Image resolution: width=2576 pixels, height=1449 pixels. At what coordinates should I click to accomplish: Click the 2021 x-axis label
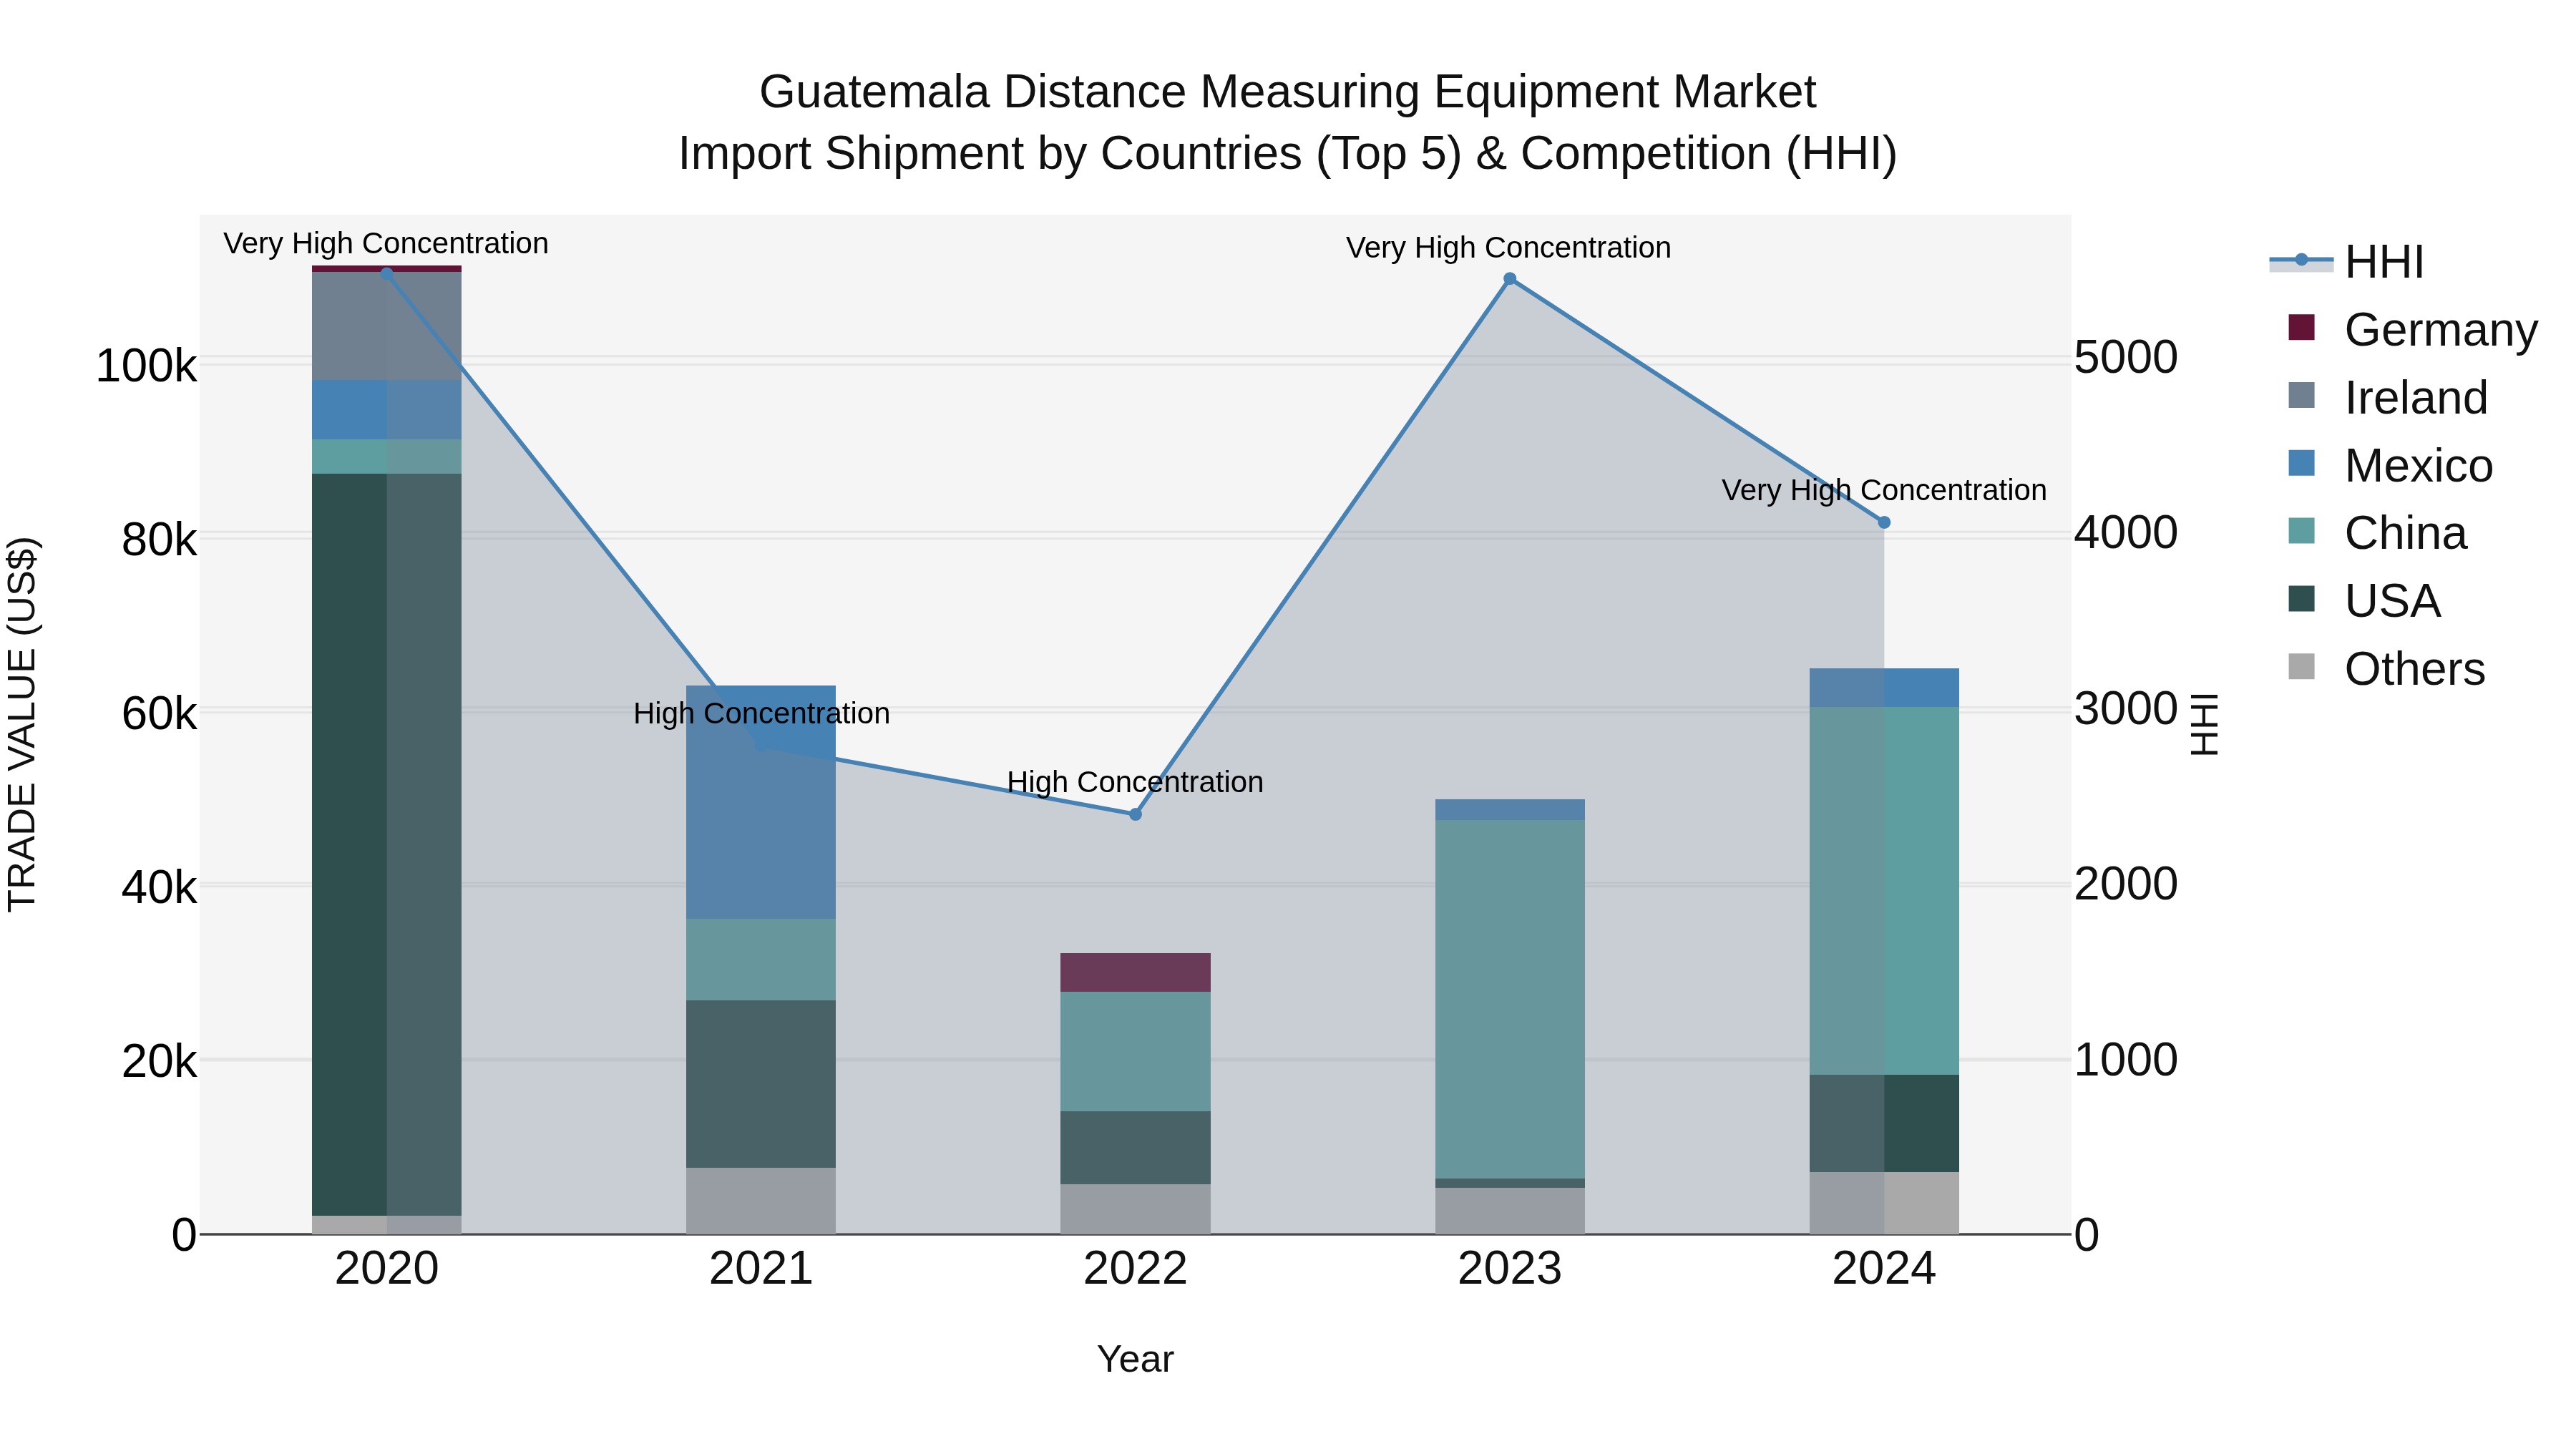tap(761, 1269)
